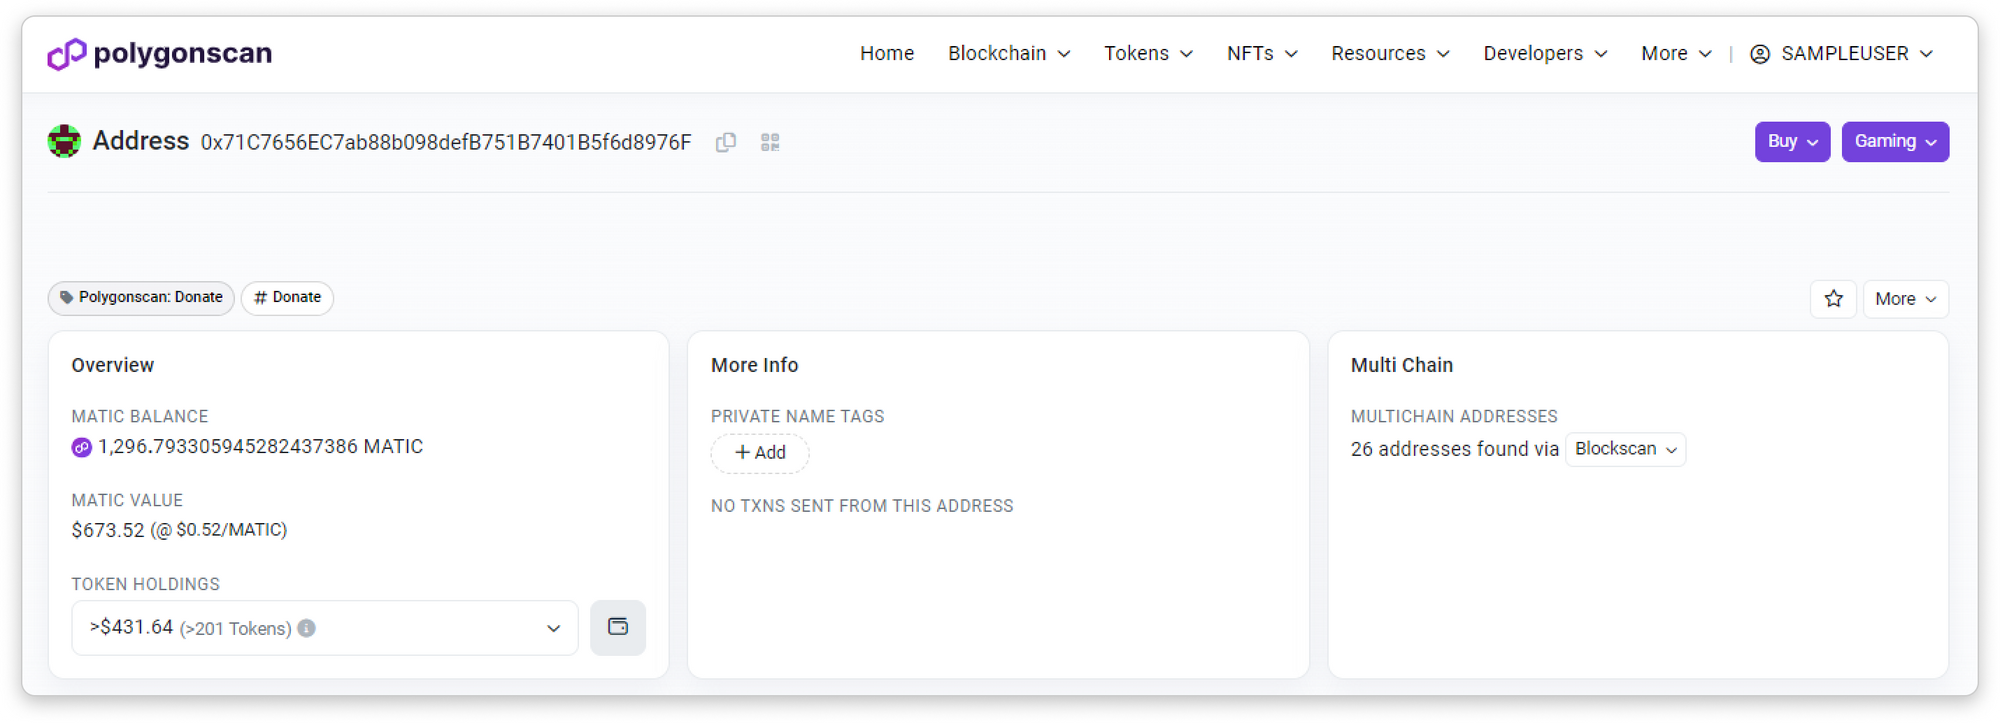
Task: Click 'NO TXNS SENT FROM THIS ADDRESS' text
Action: click(x=862, y=506)
